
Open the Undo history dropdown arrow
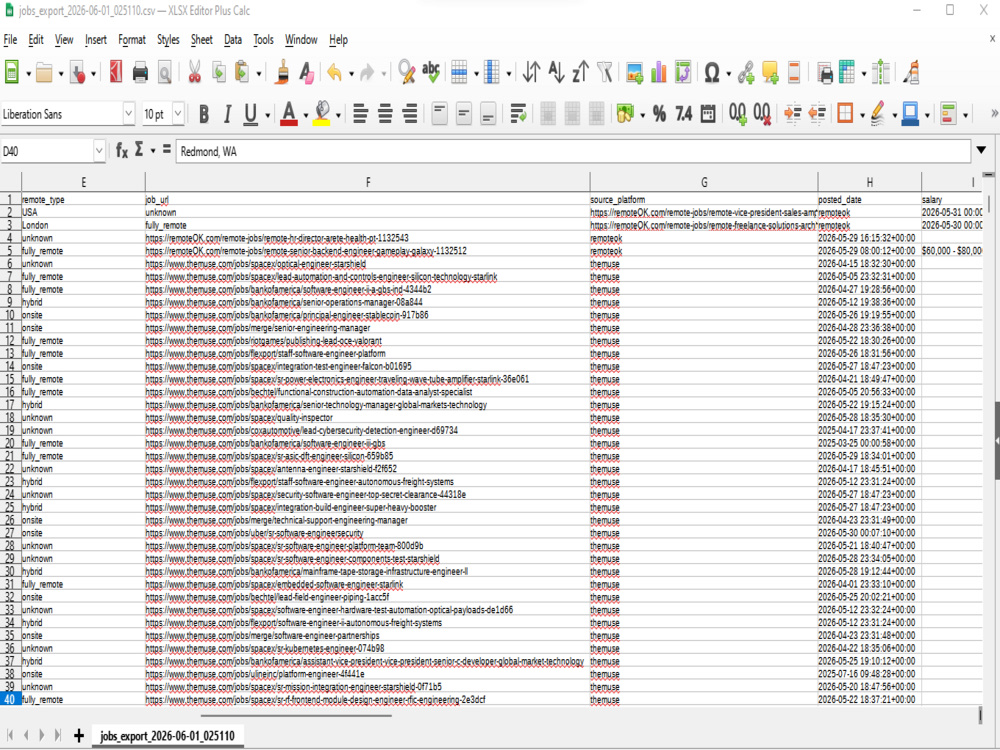pyautogui.click(x=351, y=74)
